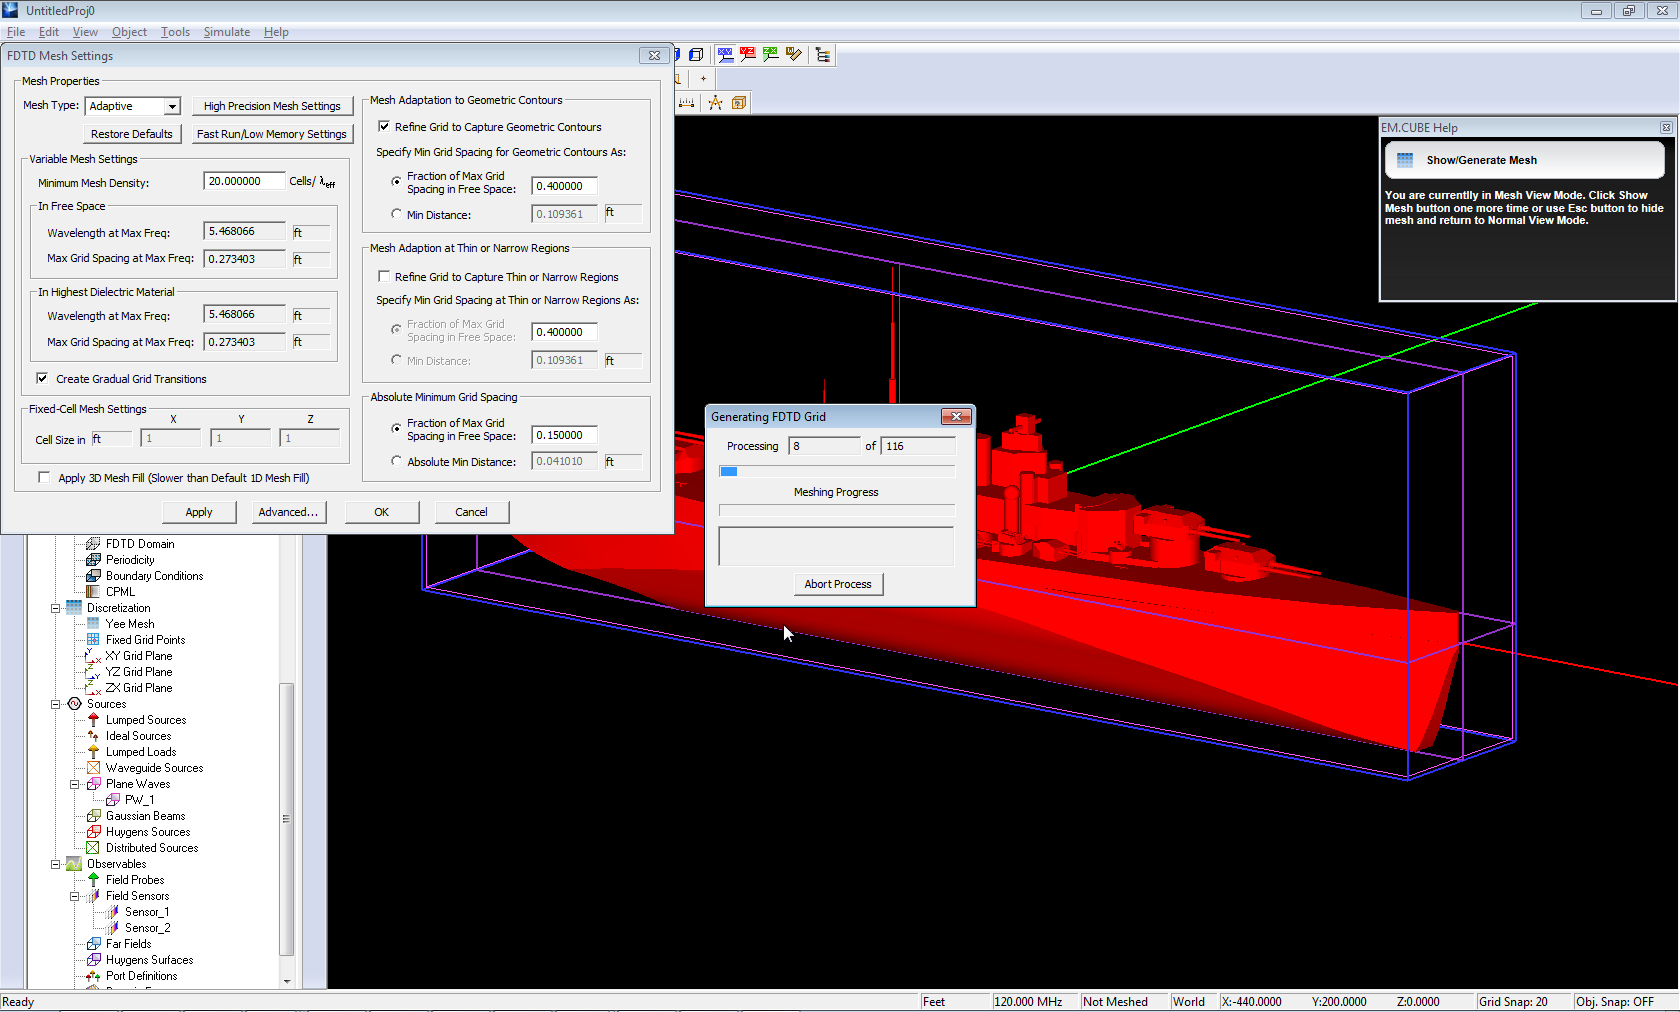Screen dimensions: 1680x1012
Task: Click the YZ plane view toolbar icon
Action: coord(748,55)
